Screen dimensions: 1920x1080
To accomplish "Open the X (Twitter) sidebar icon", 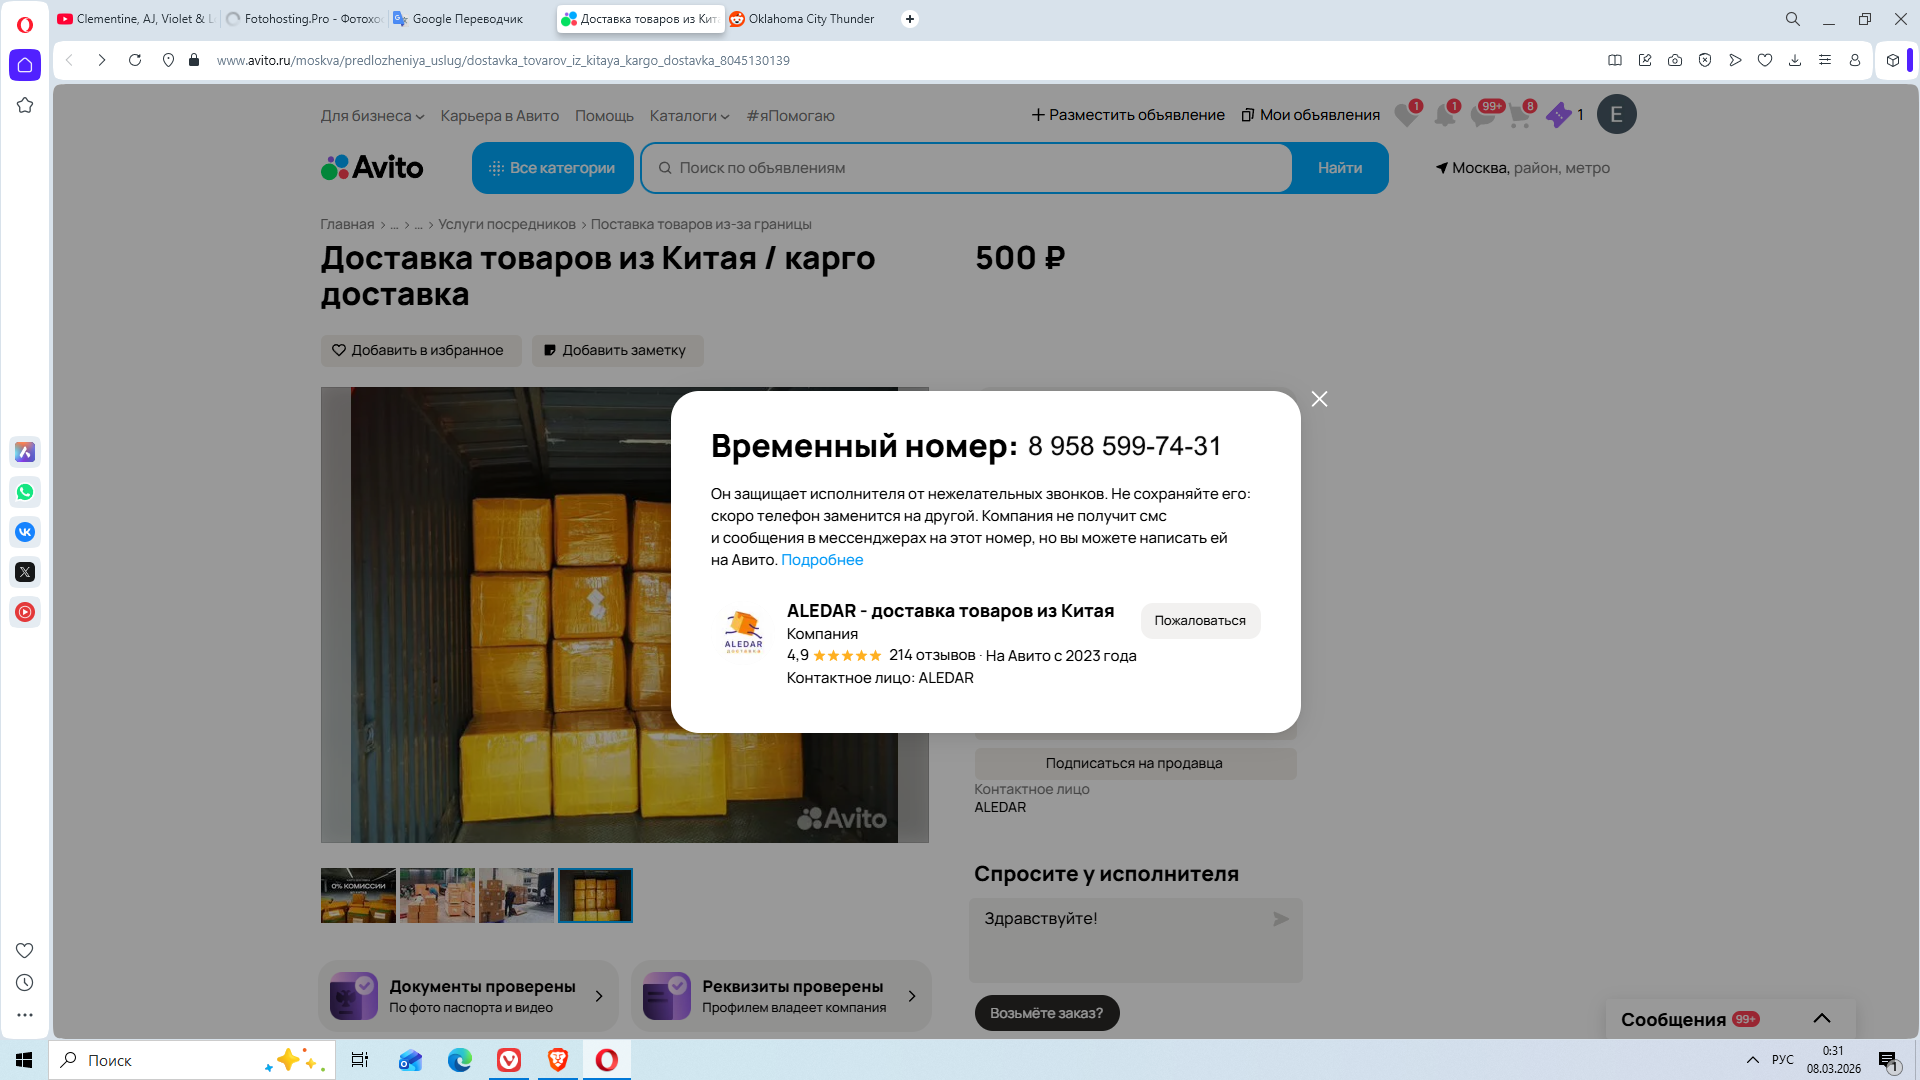I will tap(25, 572).
